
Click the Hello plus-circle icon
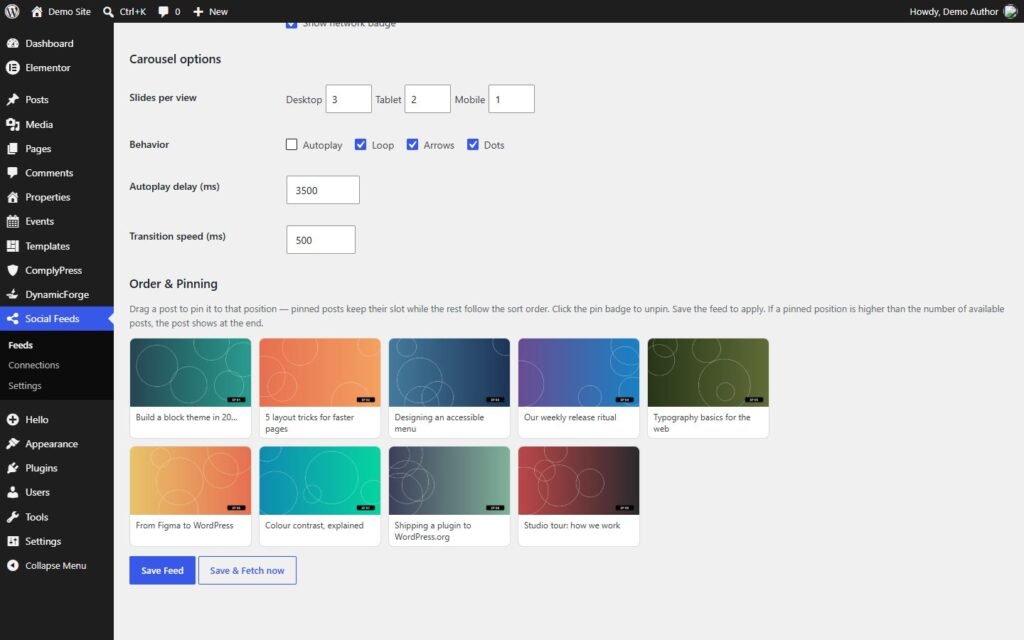(x=12, y=419)
